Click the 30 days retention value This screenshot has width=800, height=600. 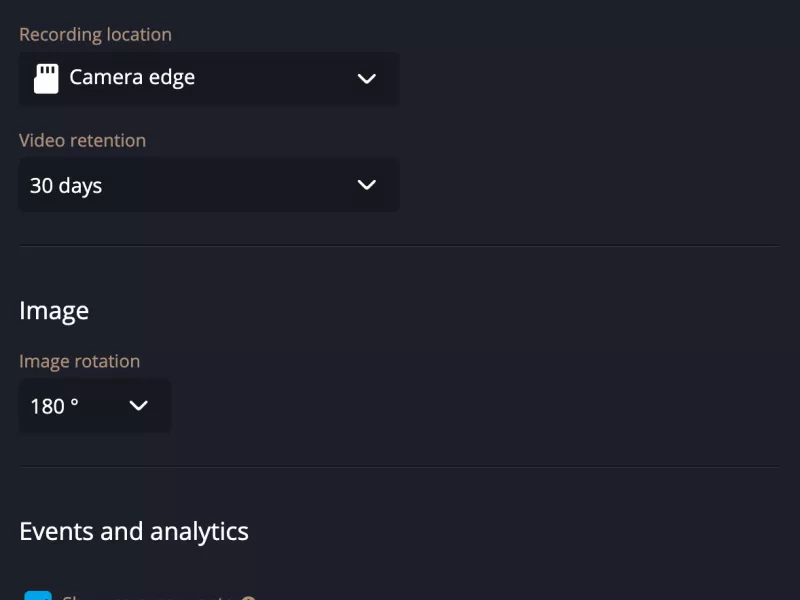tap(66, 186)
